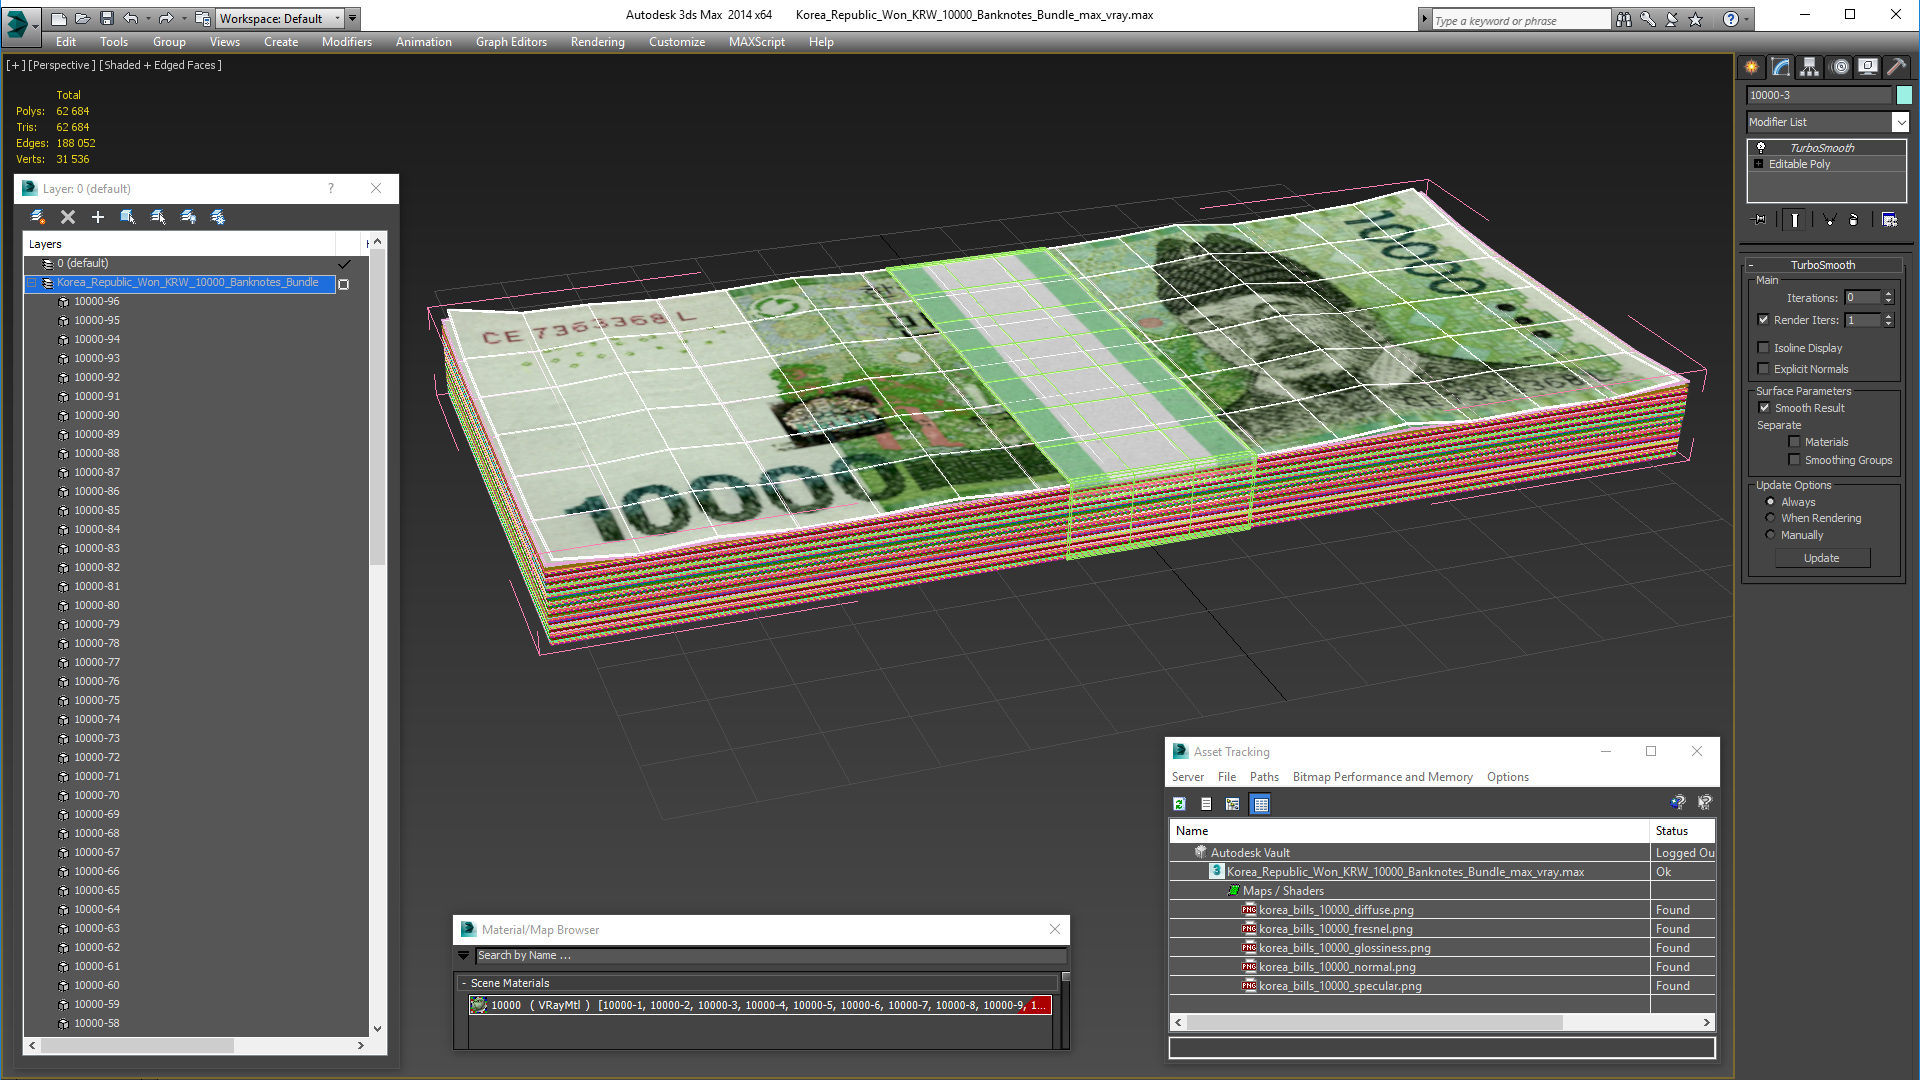Select Manually update radio button
This screenshot has width=1920, height=1080.
pyautogui.click(x=1770, y=535)
